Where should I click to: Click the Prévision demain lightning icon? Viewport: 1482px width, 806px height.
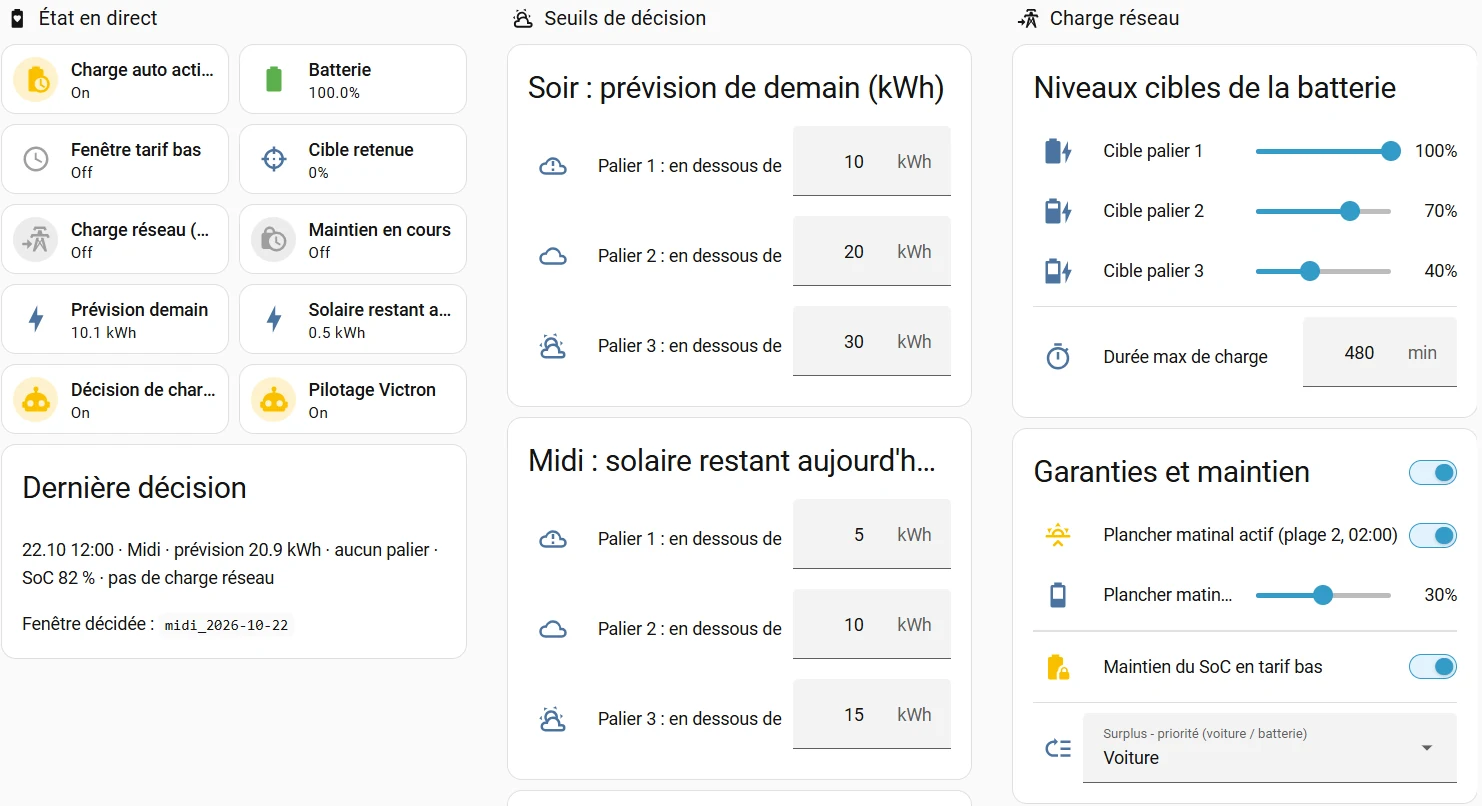coord(36,320)
